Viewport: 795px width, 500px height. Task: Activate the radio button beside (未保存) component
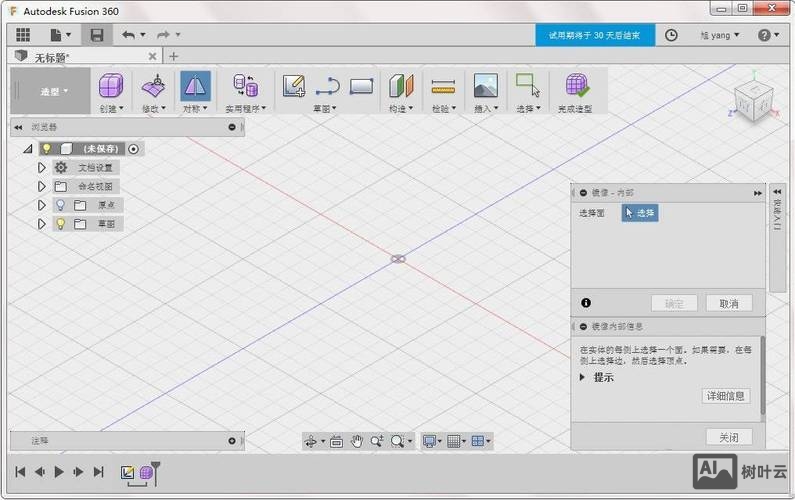tap(134, 149)
